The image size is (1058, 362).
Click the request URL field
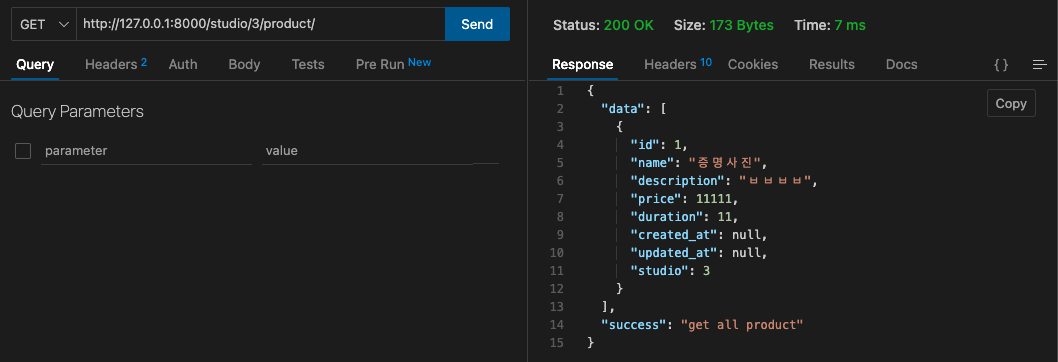tap(261, 24)
